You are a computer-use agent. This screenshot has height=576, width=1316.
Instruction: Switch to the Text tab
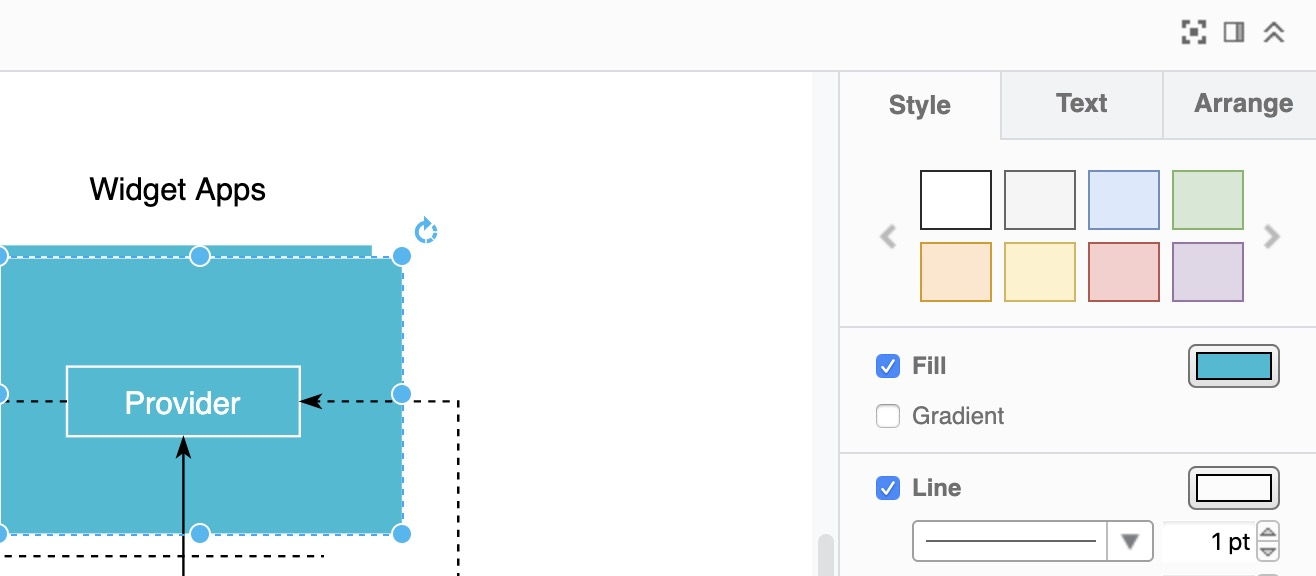tap(1081, 104)
